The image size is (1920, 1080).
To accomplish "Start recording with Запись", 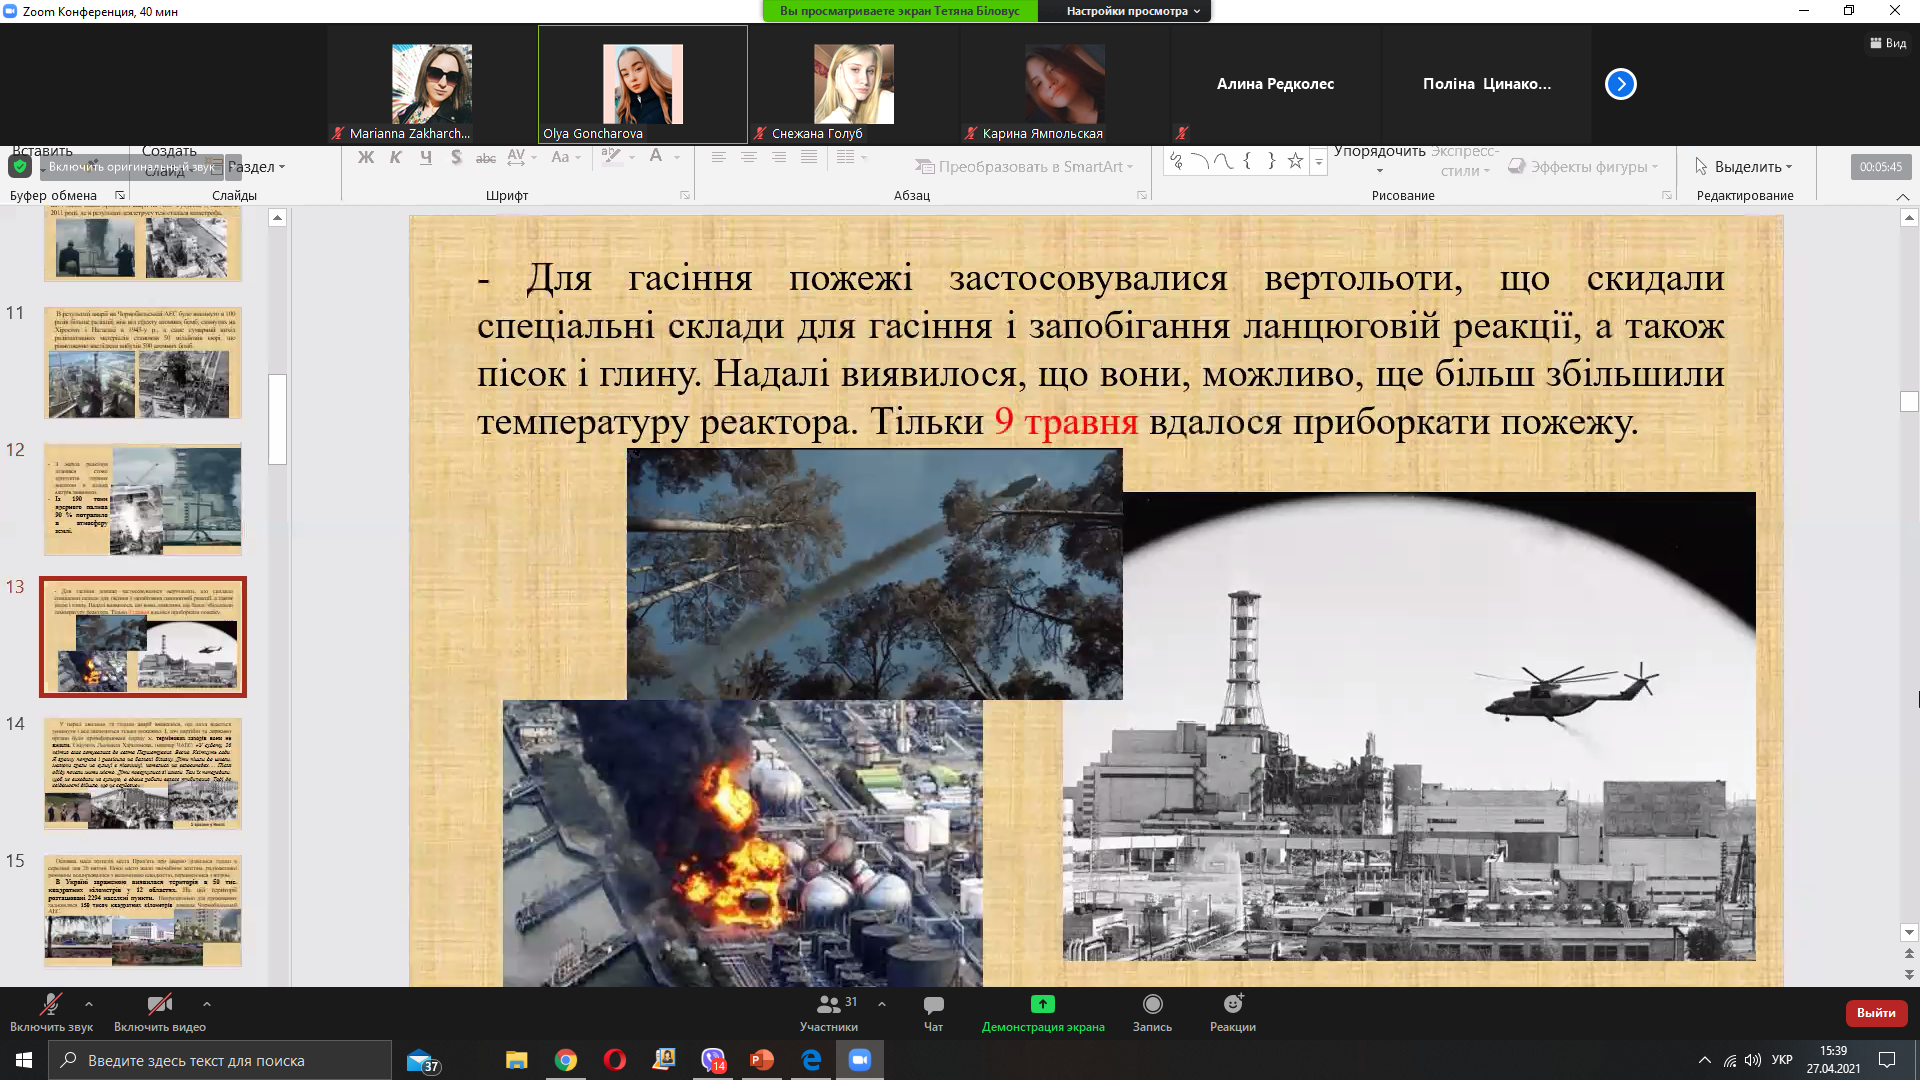I will click(1152, 1013).
